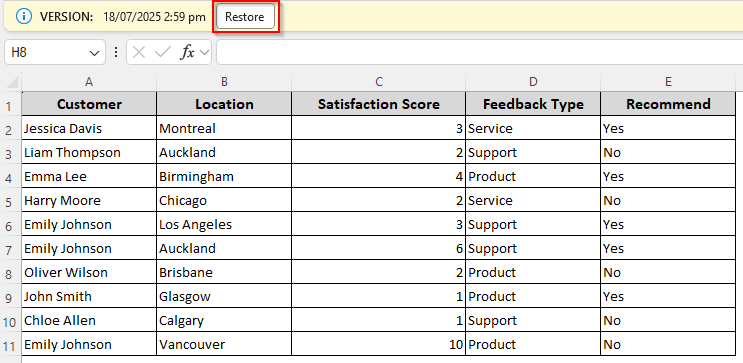Click the Insert Function fx icon
The image size is (743, 363).
coord(187,52)
